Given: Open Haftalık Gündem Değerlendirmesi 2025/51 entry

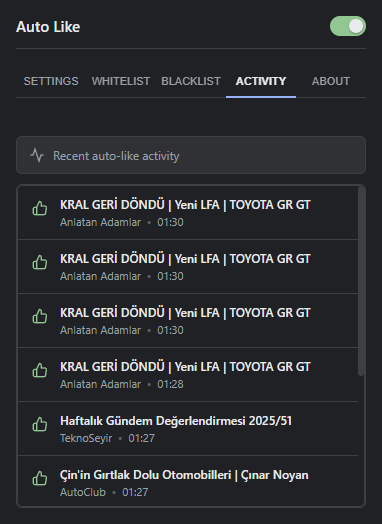Looking at the screenshot, I should (x=188, y=429).
